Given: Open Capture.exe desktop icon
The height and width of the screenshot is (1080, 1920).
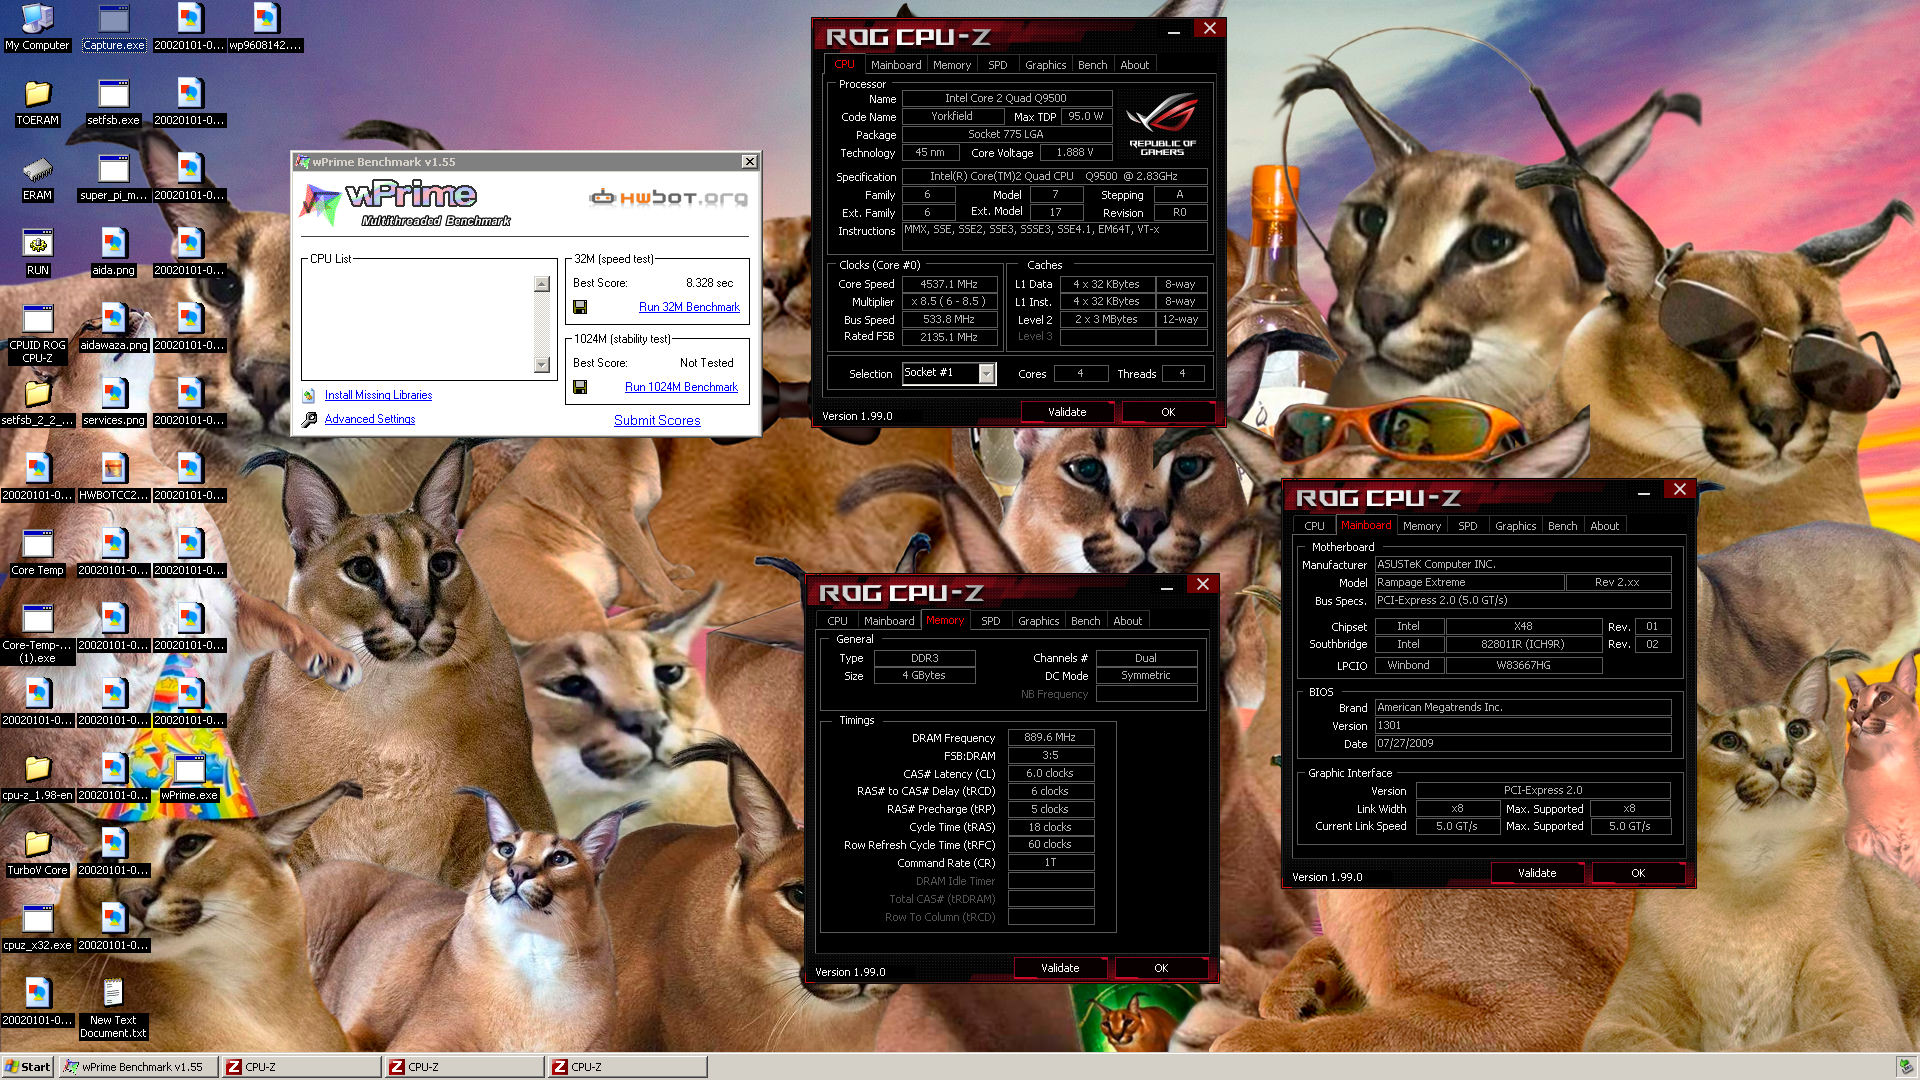Looking at the screenshot, I should tap(113, 27).
